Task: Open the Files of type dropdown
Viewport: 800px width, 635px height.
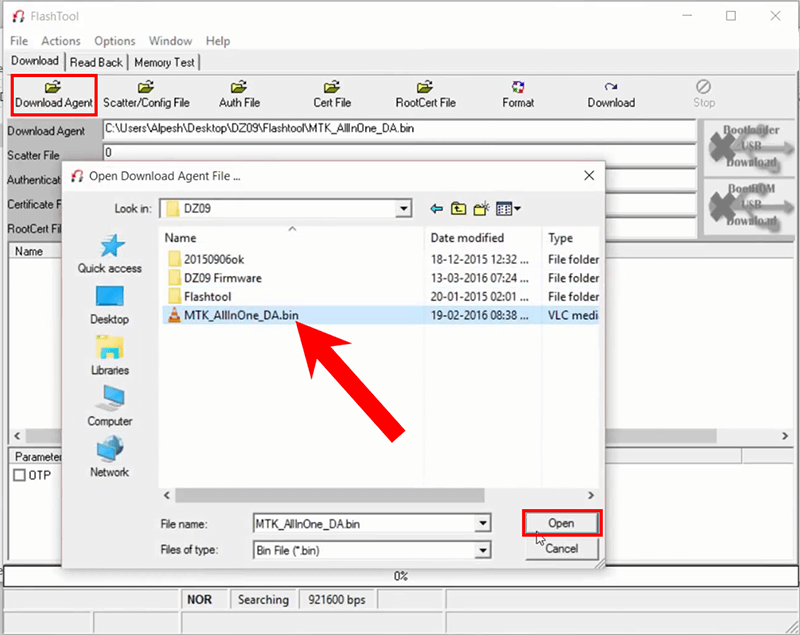Action: tap(483, 550)
